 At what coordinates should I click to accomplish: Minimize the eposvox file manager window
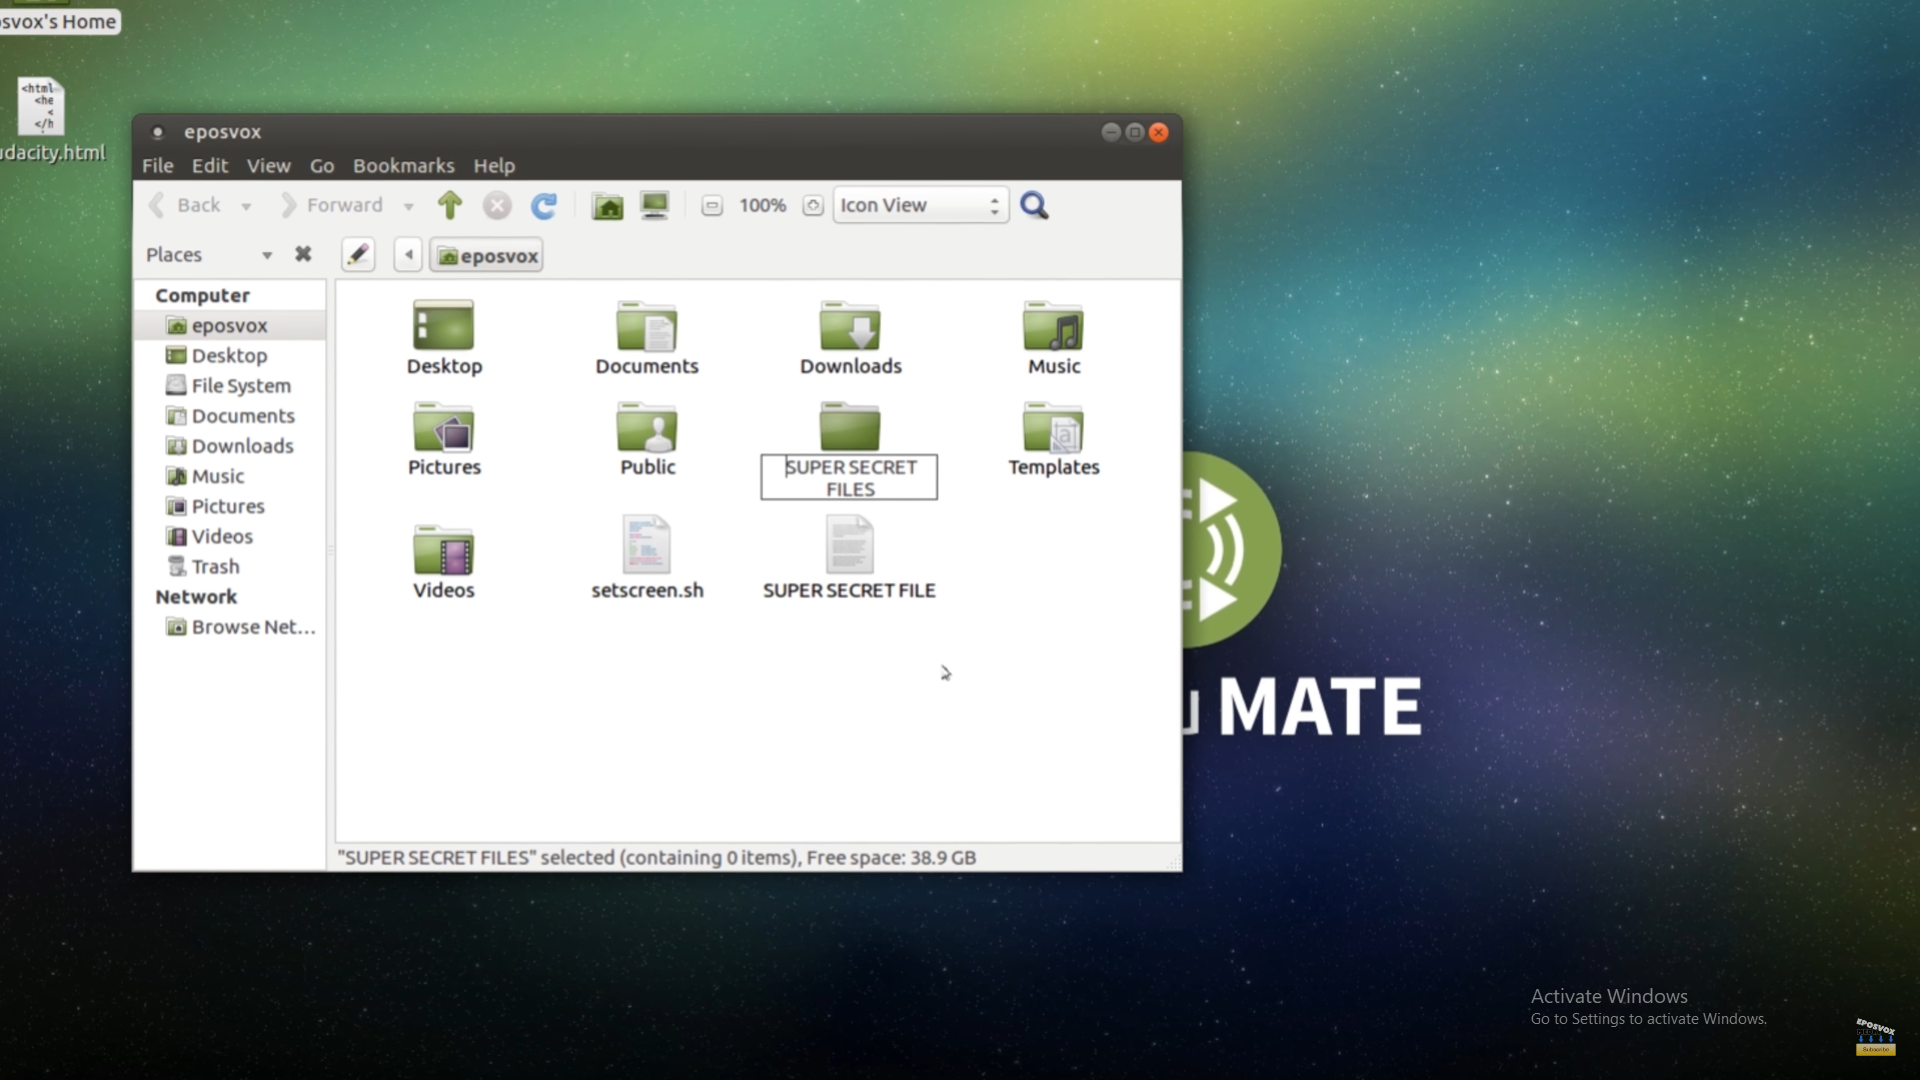click(x=1111, y=132)
